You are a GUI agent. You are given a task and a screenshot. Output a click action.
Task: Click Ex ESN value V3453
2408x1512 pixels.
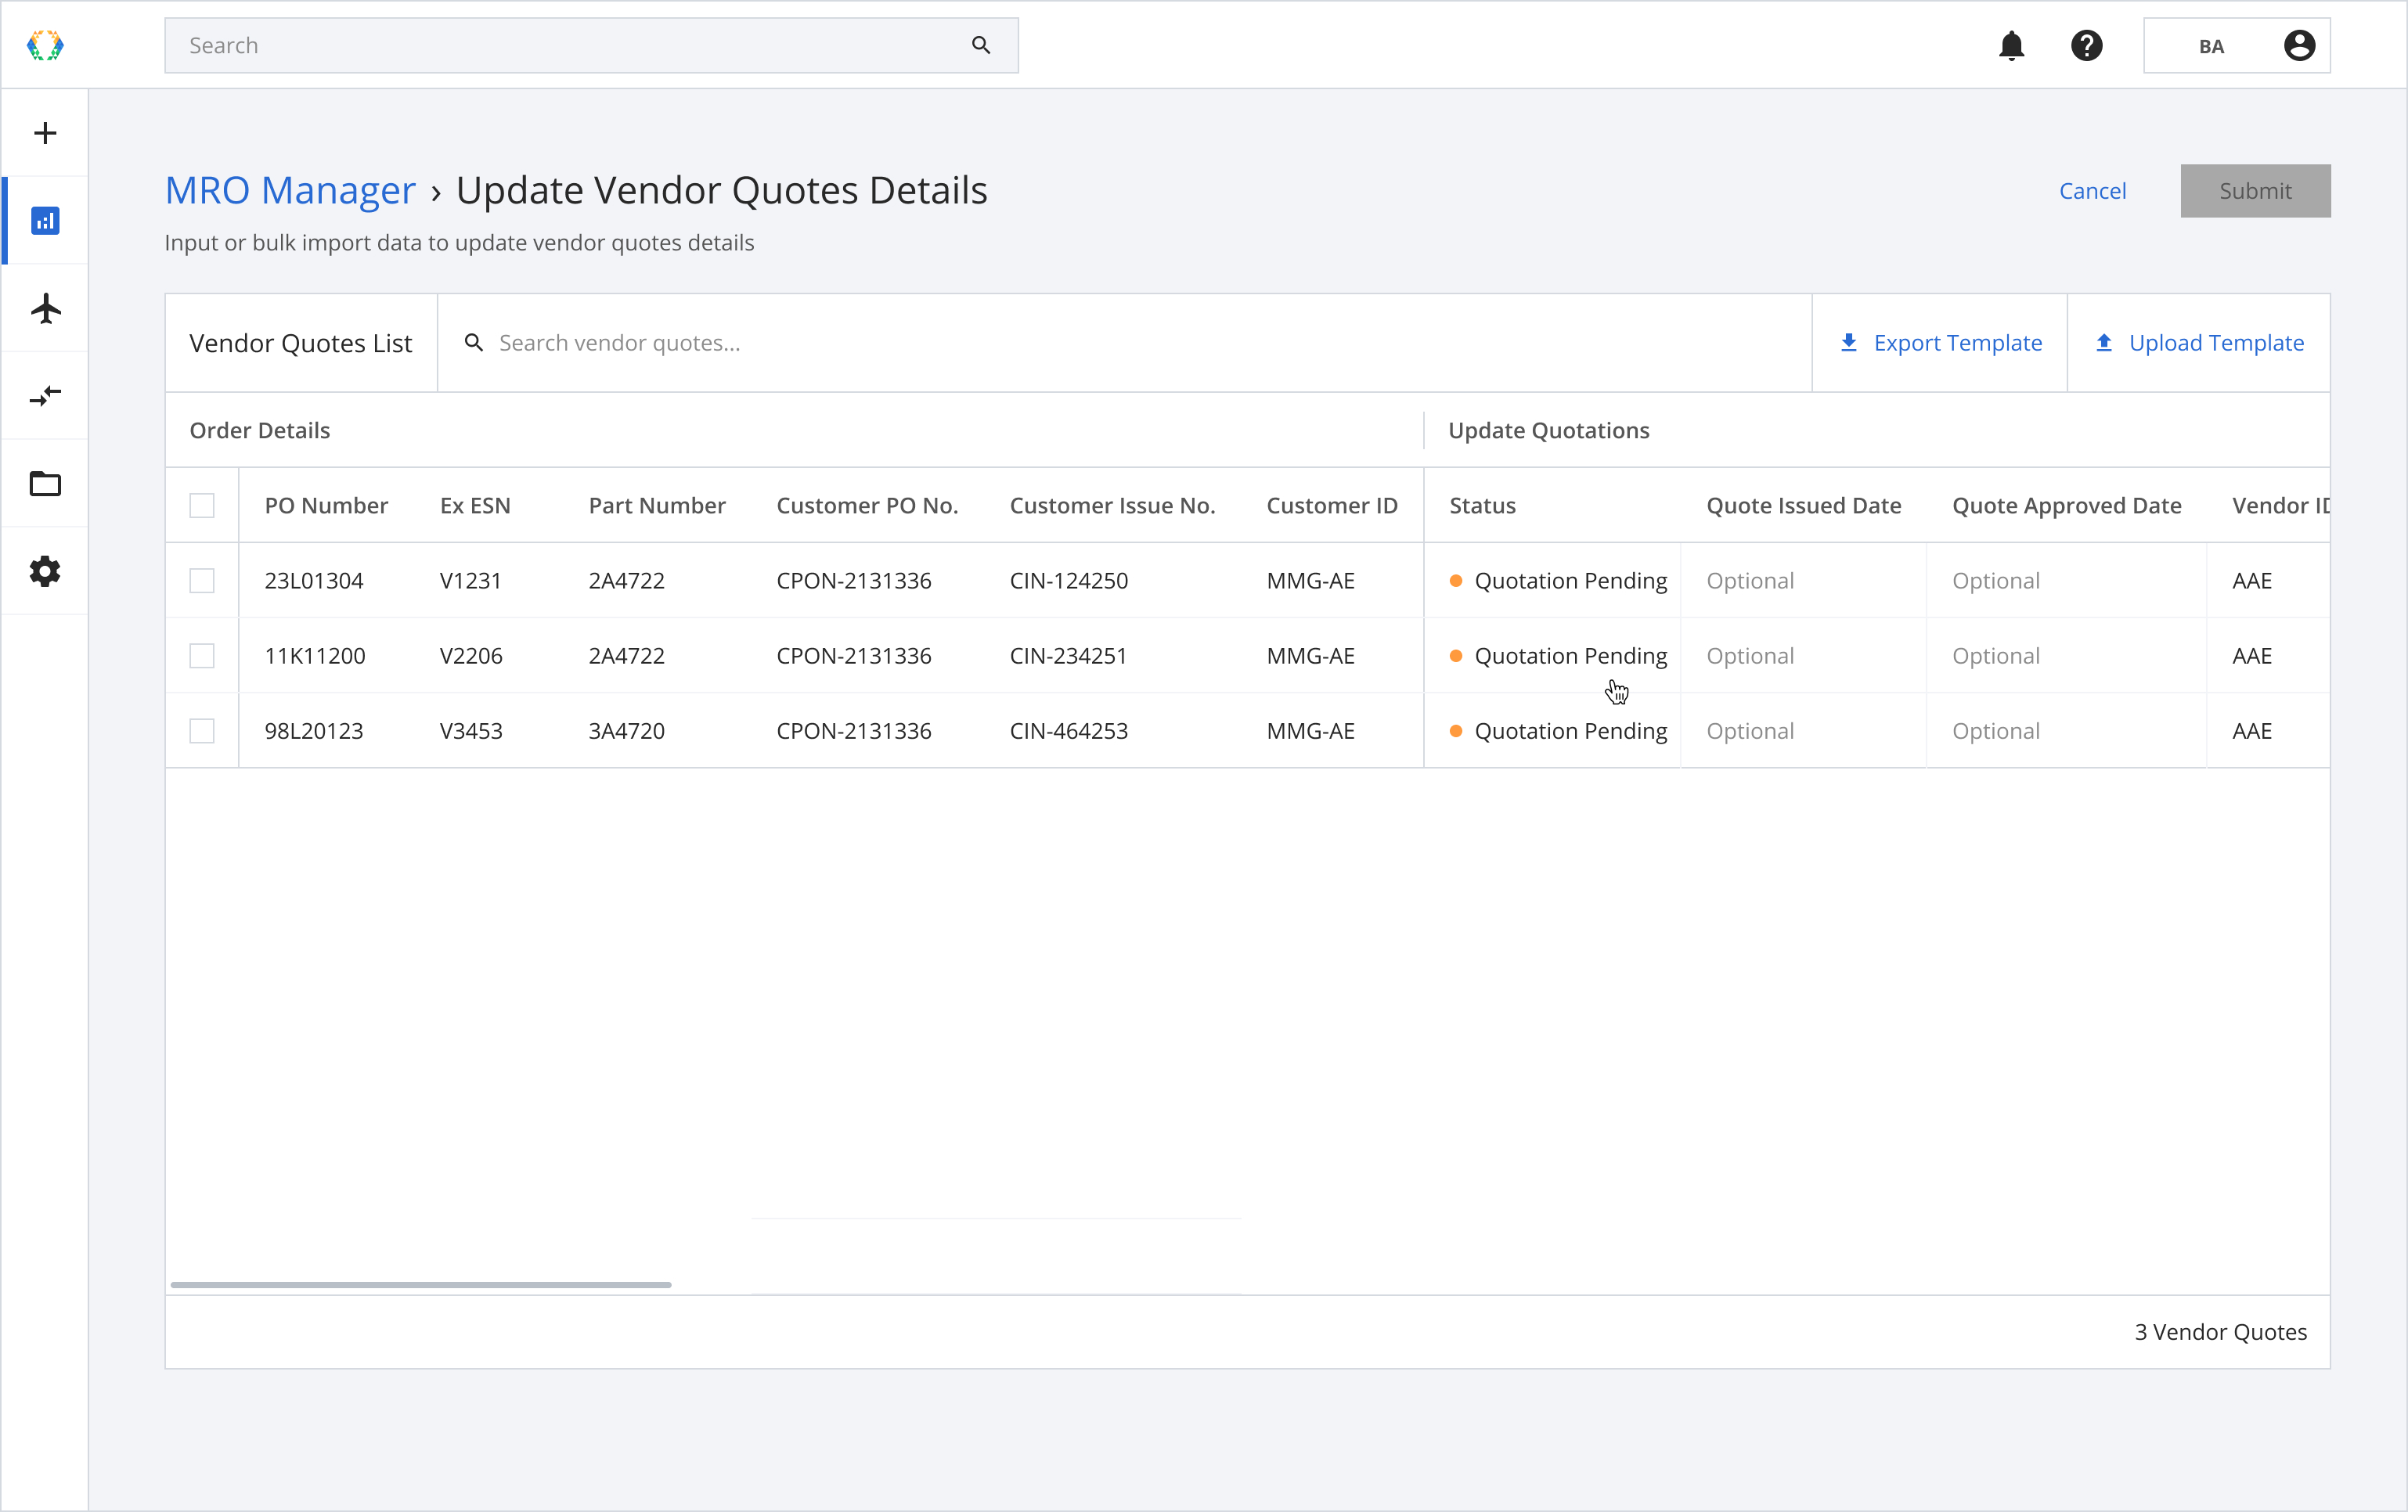(471, 731)
